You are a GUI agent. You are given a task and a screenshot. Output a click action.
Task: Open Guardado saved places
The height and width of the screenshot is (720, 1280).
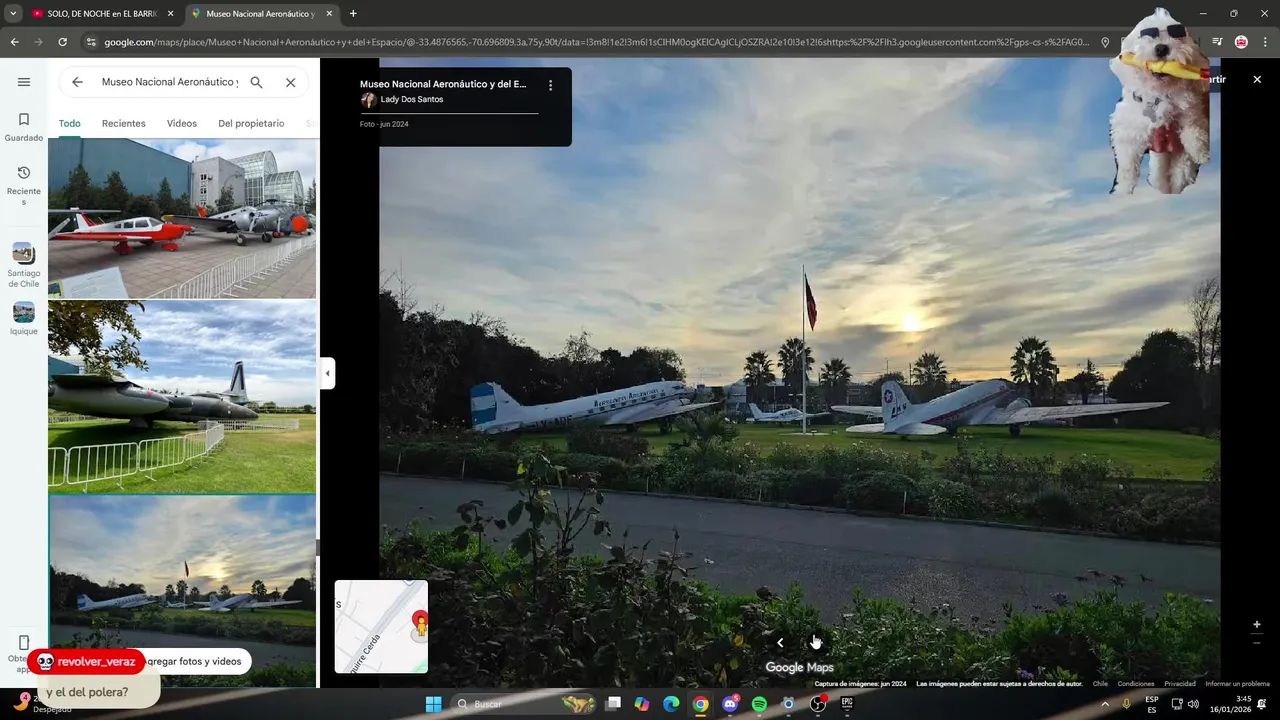click(24, 127)
